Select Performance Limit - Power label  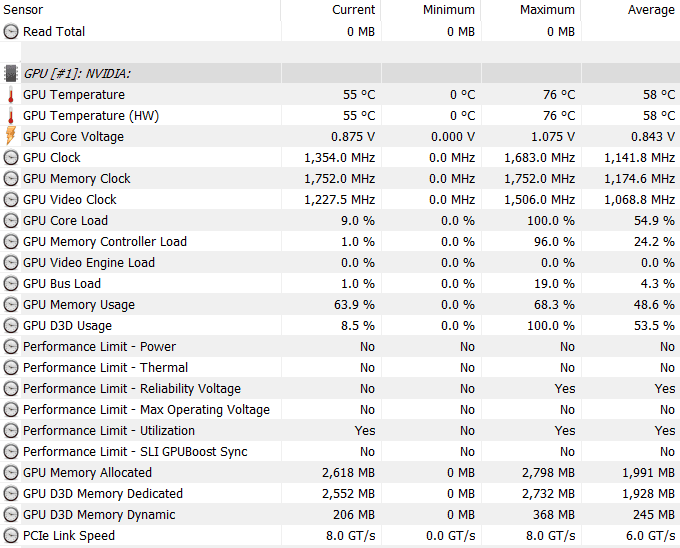point(99,346)
